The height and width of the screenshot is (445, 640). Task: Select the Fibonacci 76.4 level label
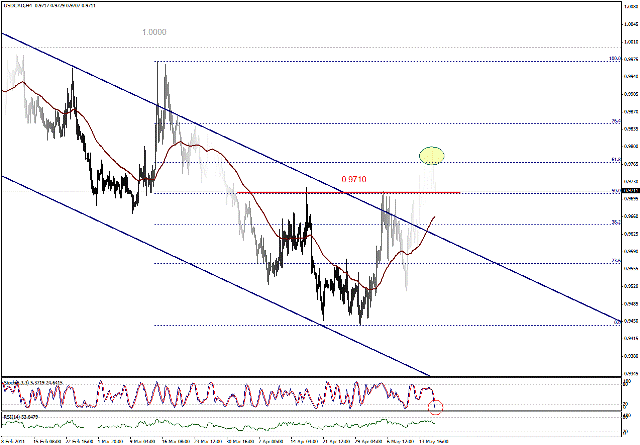pos(614,122)
